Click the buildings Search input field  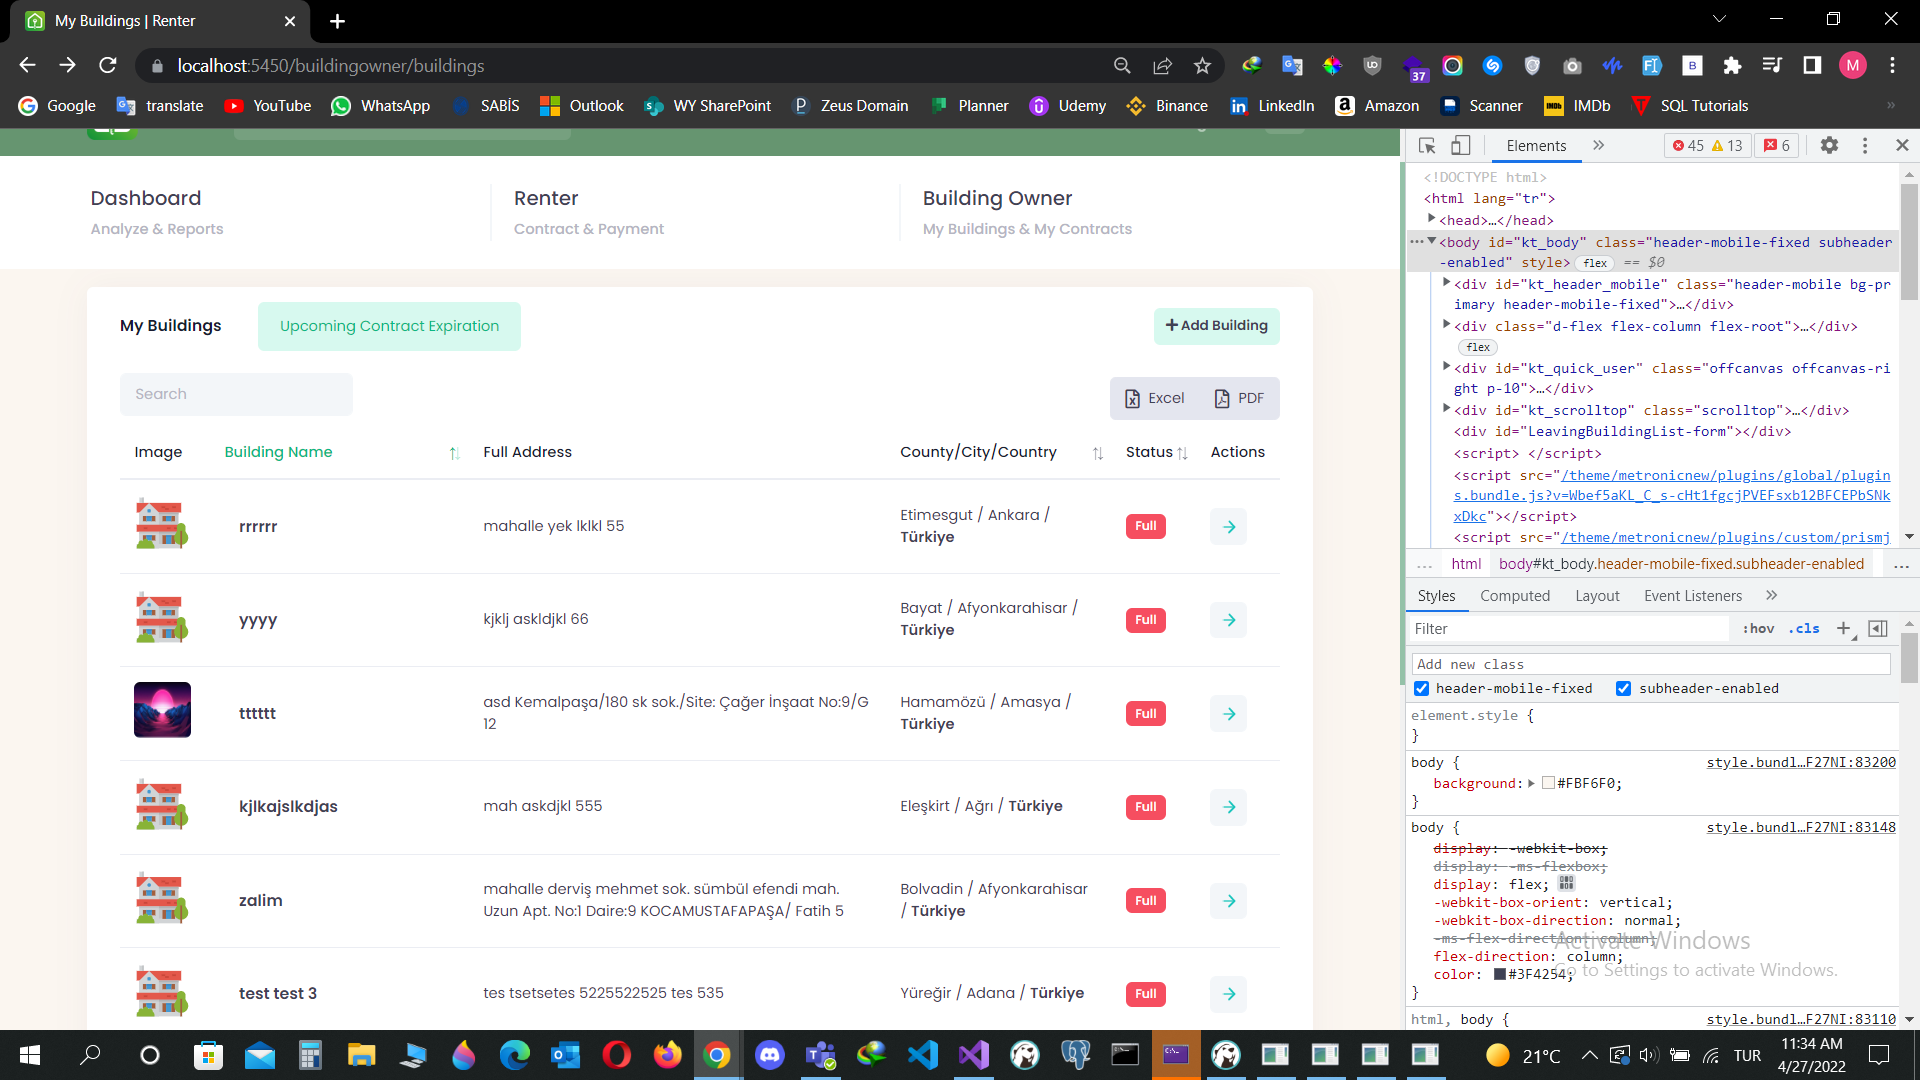pyautogui.click(x=236, y=394)
